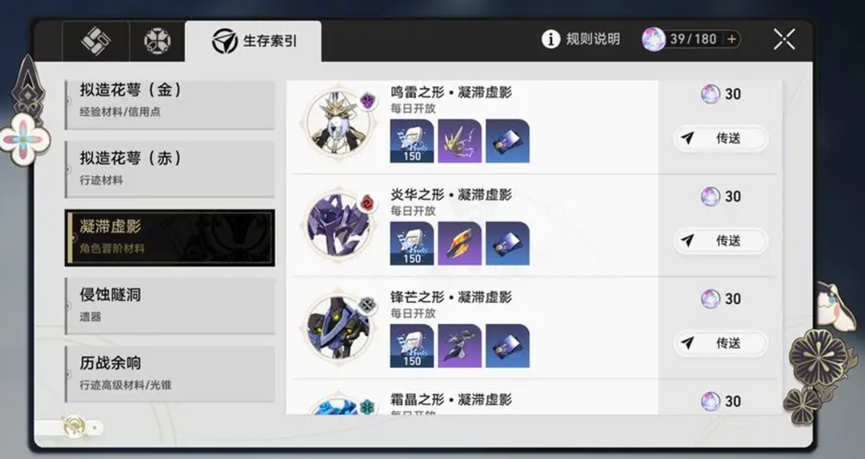
Task: View 炎华之形 boss portrait
Action: 337,225
